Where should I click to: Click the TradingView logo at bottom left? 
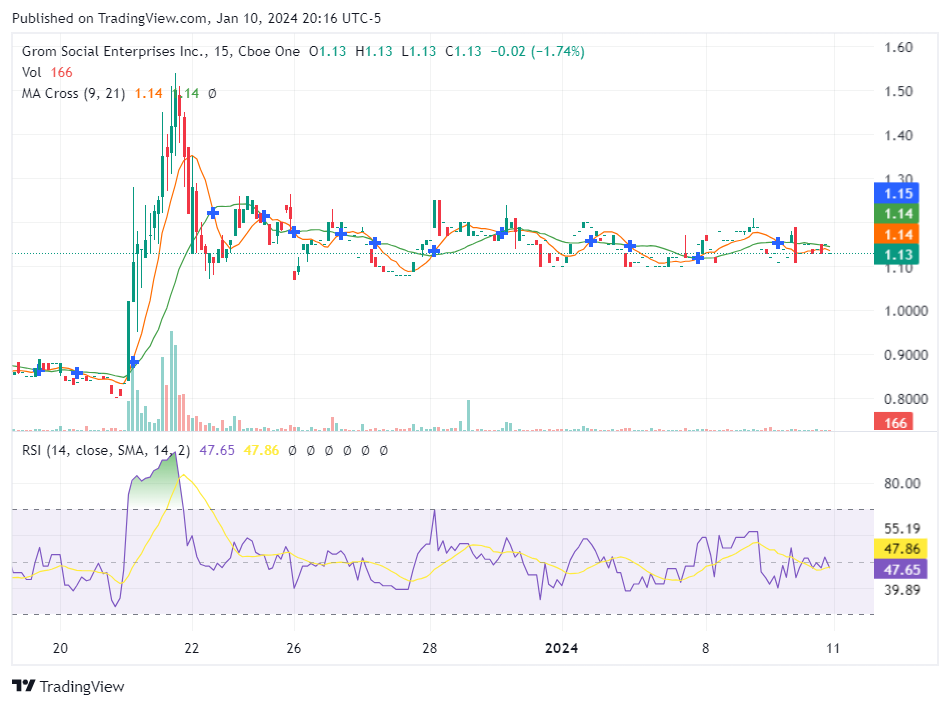(68, 686)
